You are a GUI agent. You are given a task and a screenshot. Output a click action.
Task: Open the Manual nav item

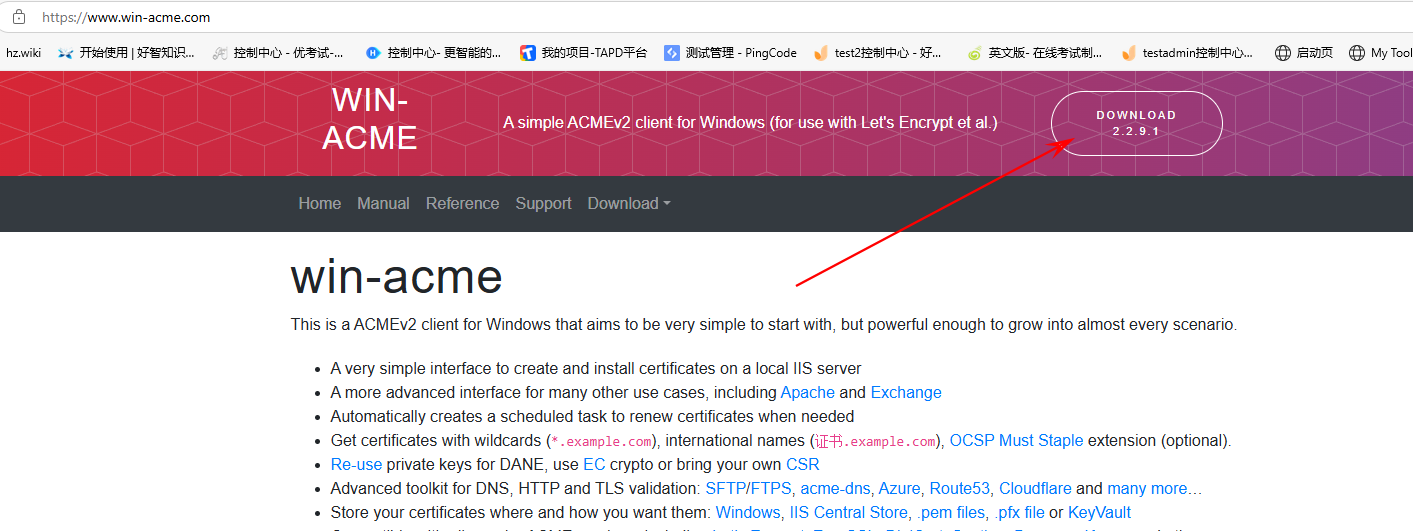(x=383, y=203)
